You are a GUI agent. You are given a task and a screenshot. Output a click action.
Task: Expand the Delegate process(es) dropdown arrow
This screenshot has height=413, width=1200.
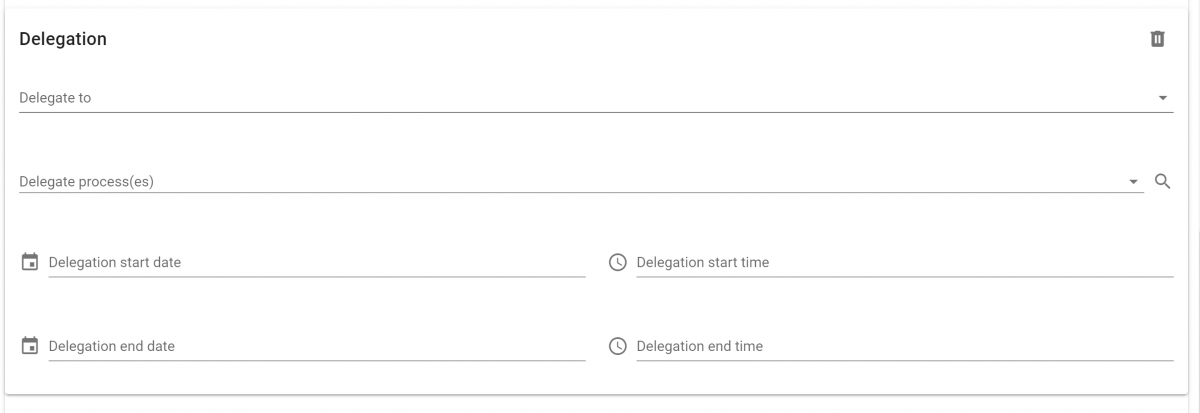(1133, 182)
